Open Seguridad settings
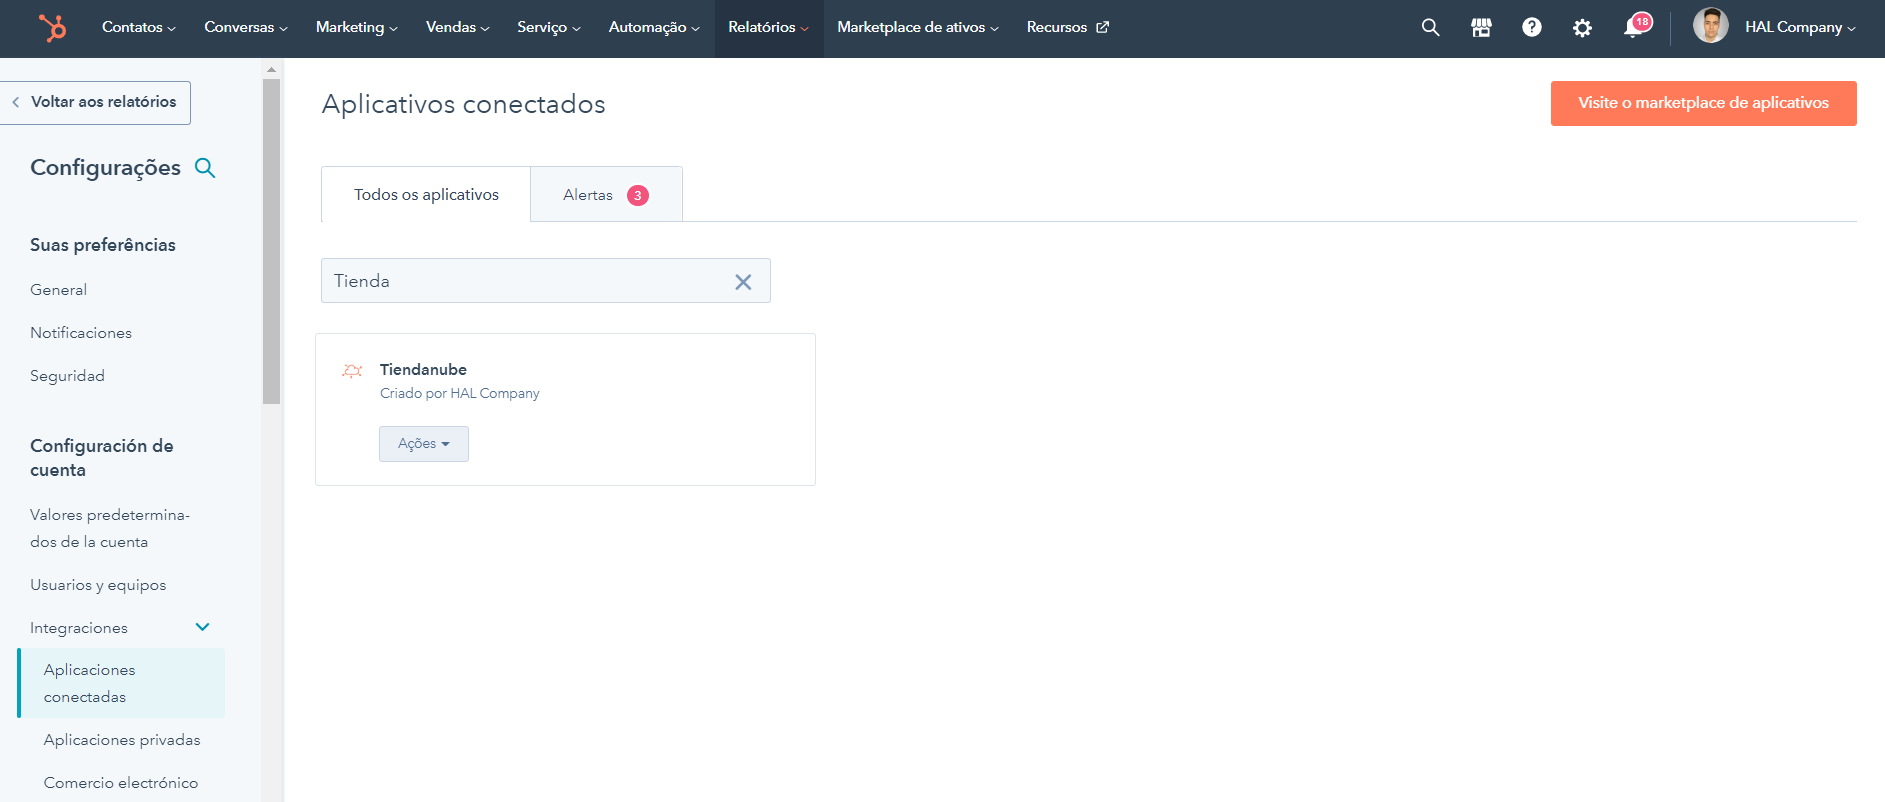The height and width of the screenshot is (802, 1885). [x=67, y=376]
